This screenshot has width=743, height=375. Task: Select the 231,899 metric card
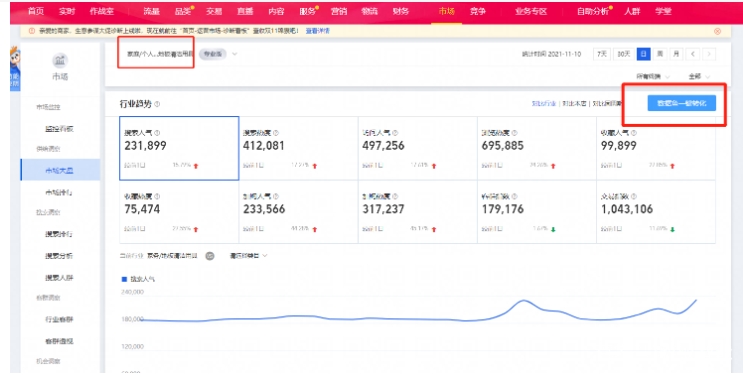[179, 148]
